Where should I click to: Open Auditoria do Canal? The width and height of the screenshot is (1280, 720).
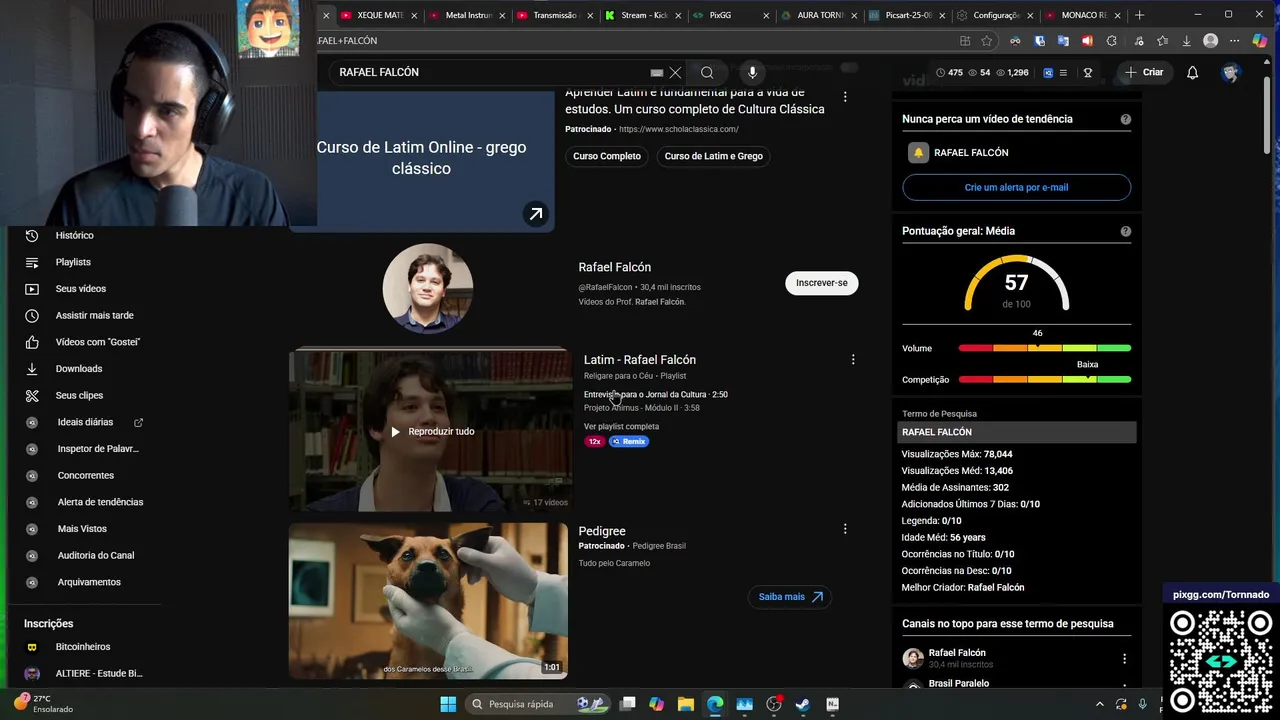coord(95,556)
